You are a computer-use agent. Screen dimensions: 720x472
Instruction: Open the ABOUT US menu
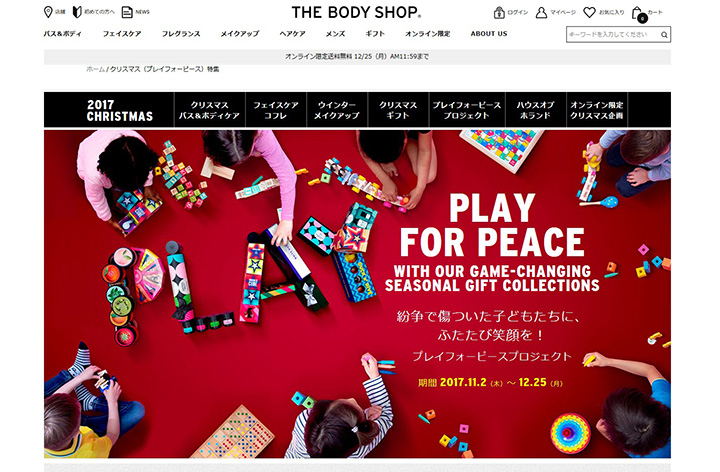point(489,34)
